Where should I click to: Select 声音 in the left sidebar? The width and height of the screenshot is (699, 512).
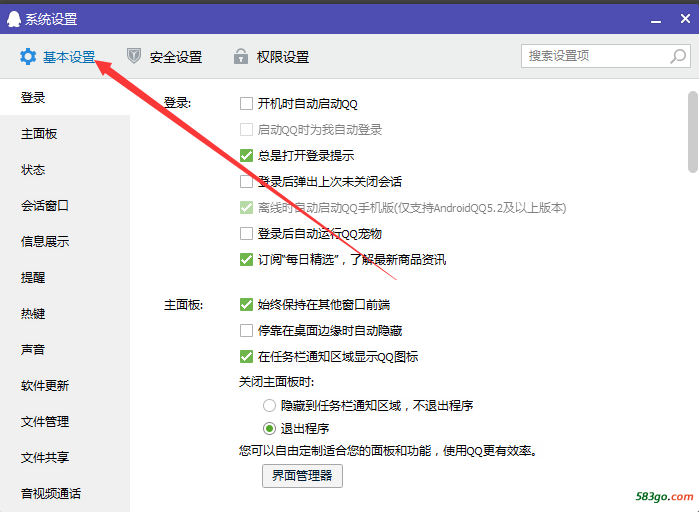click(x=65, y=349)
